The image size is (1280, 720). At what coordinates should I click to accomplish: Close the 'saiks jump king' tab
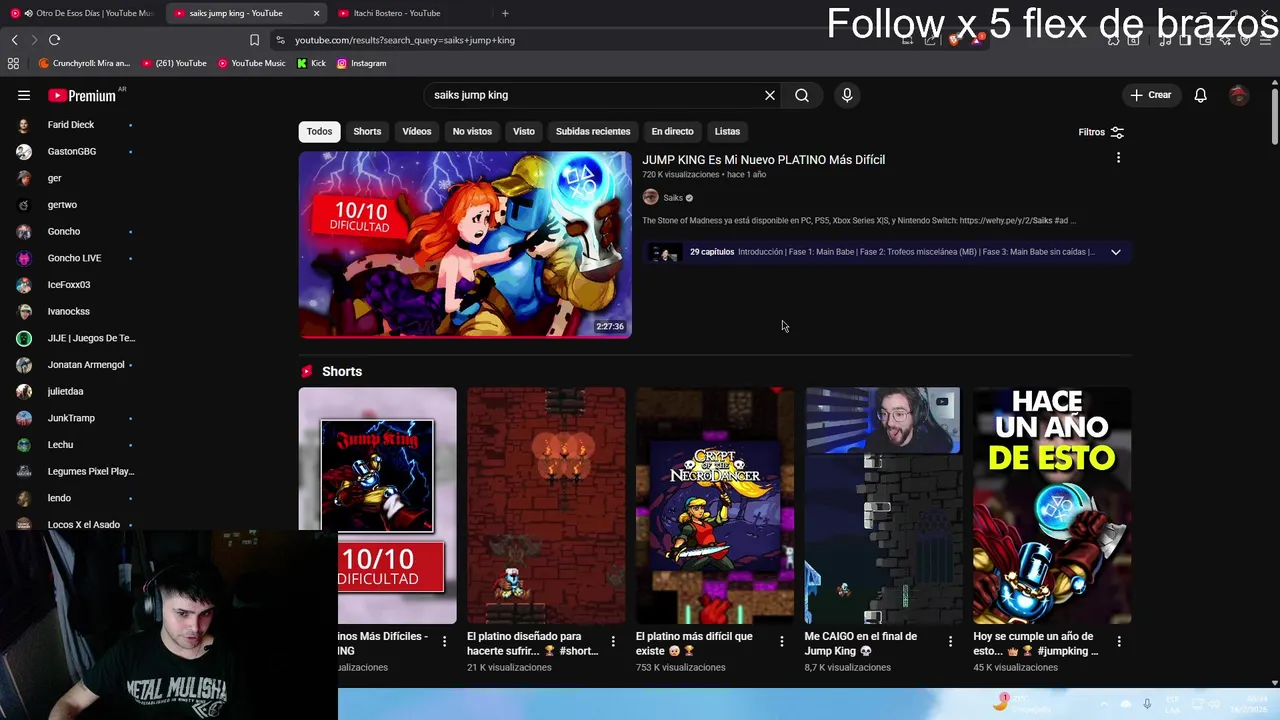click(x=316, y=13)
